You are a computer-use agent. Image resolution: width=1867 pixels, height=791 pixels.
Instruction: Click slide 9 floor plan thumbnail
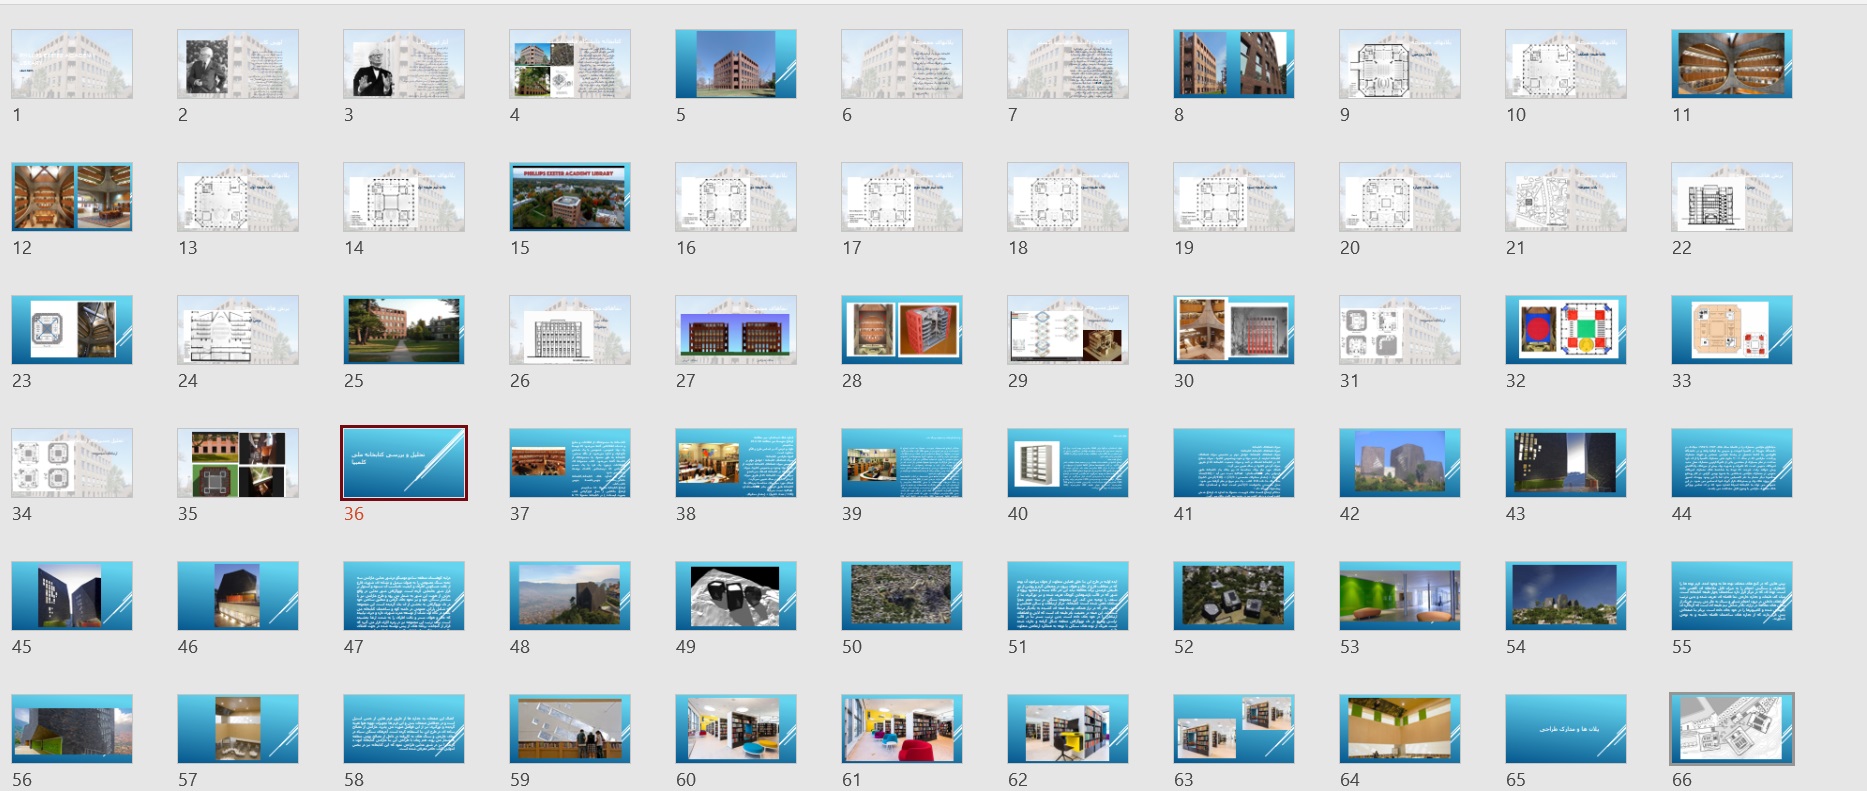click(1400, 64)
